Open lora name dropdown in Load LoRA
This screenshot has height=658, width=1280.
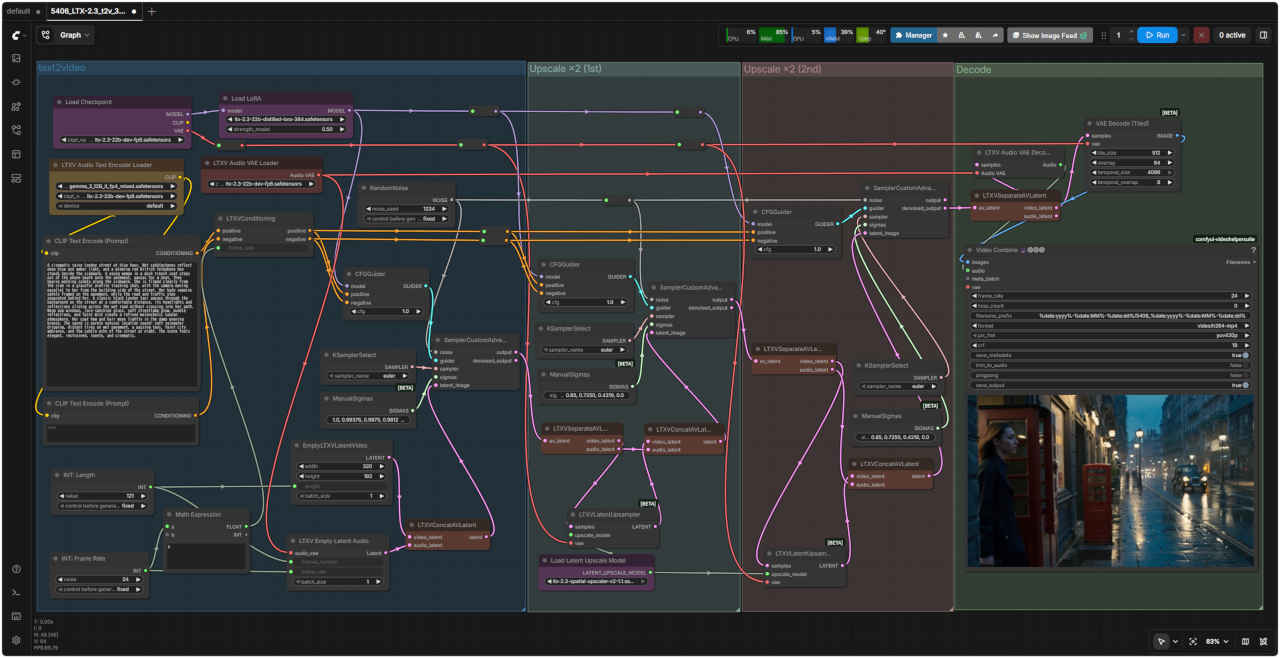(285, 119)
